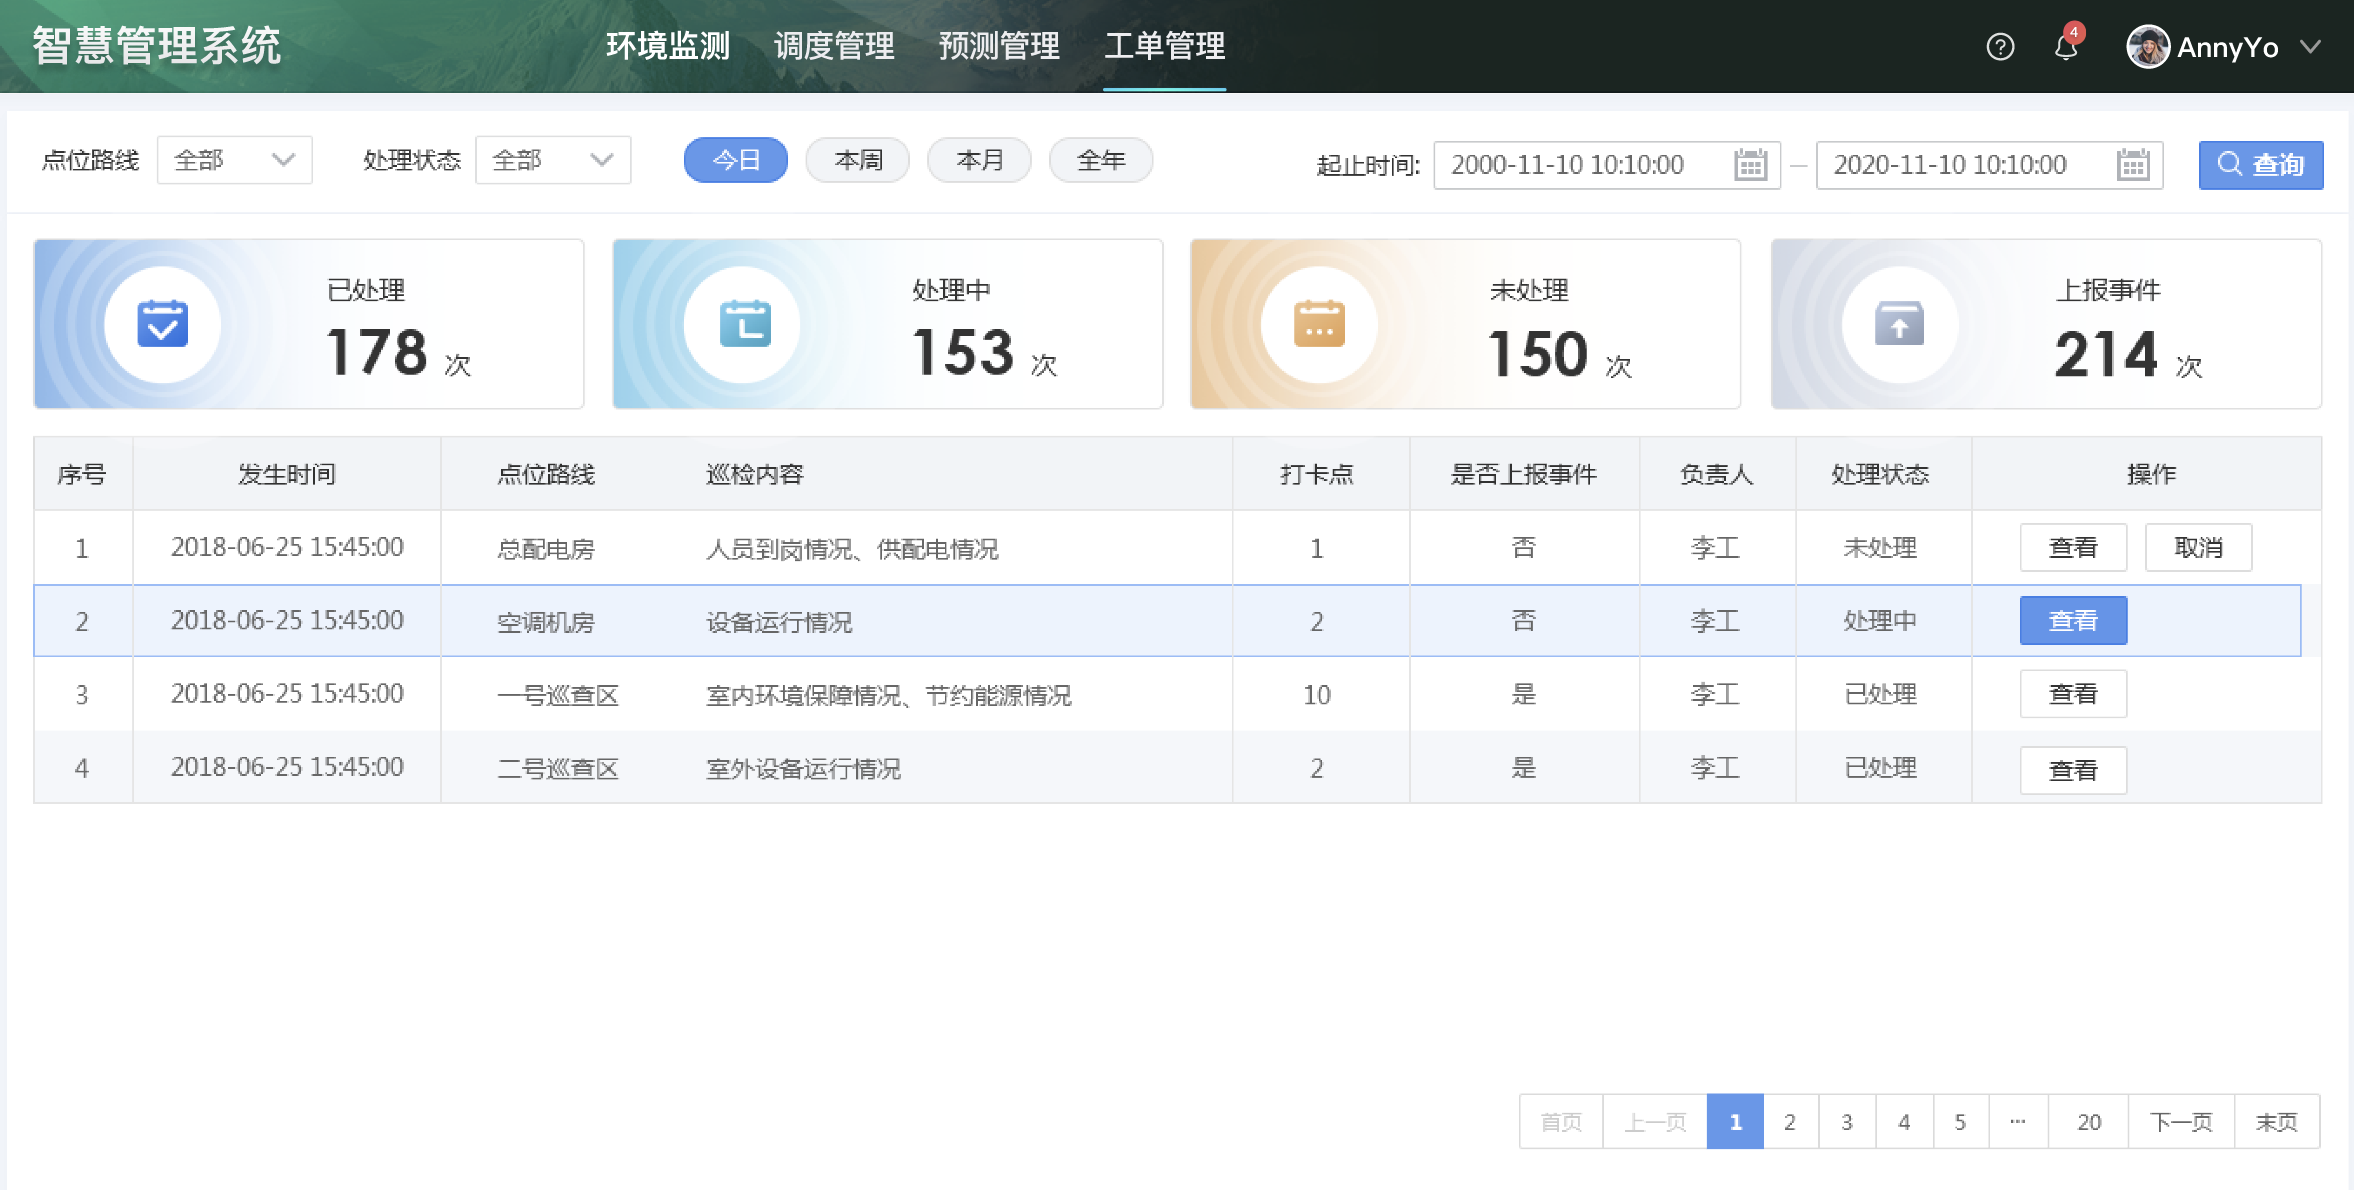This screenshot has height=1190, width=2354.
Task: Select the 今日 time filter
Action: pyautogui.click(x=735, y=160)
